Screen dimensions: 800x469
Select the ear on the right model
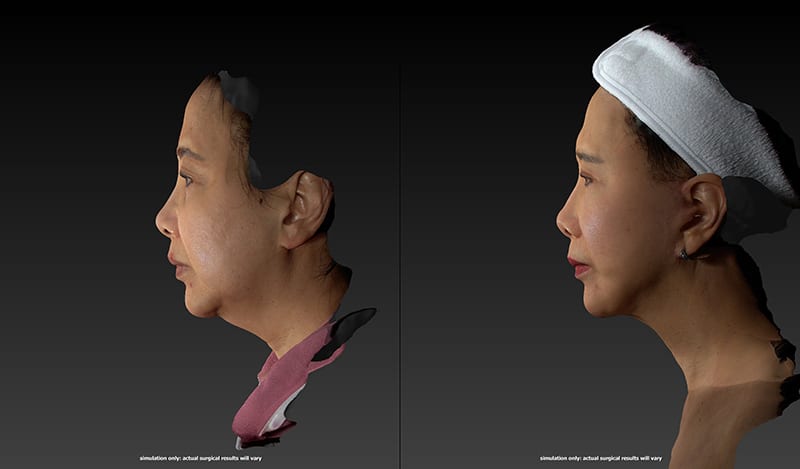704,212
